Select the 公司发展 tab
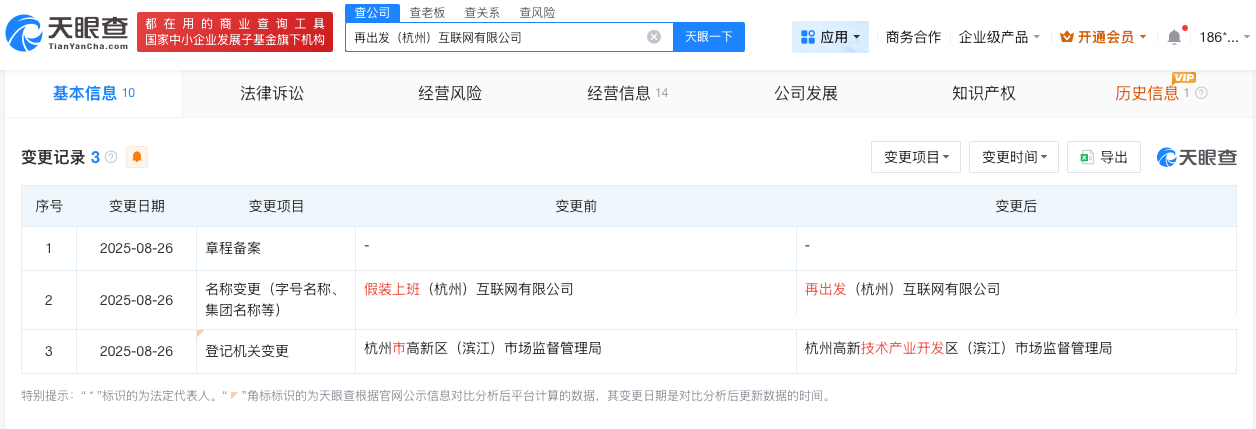1256x429 pixels. pyautogui.click(x=806, y=93)
